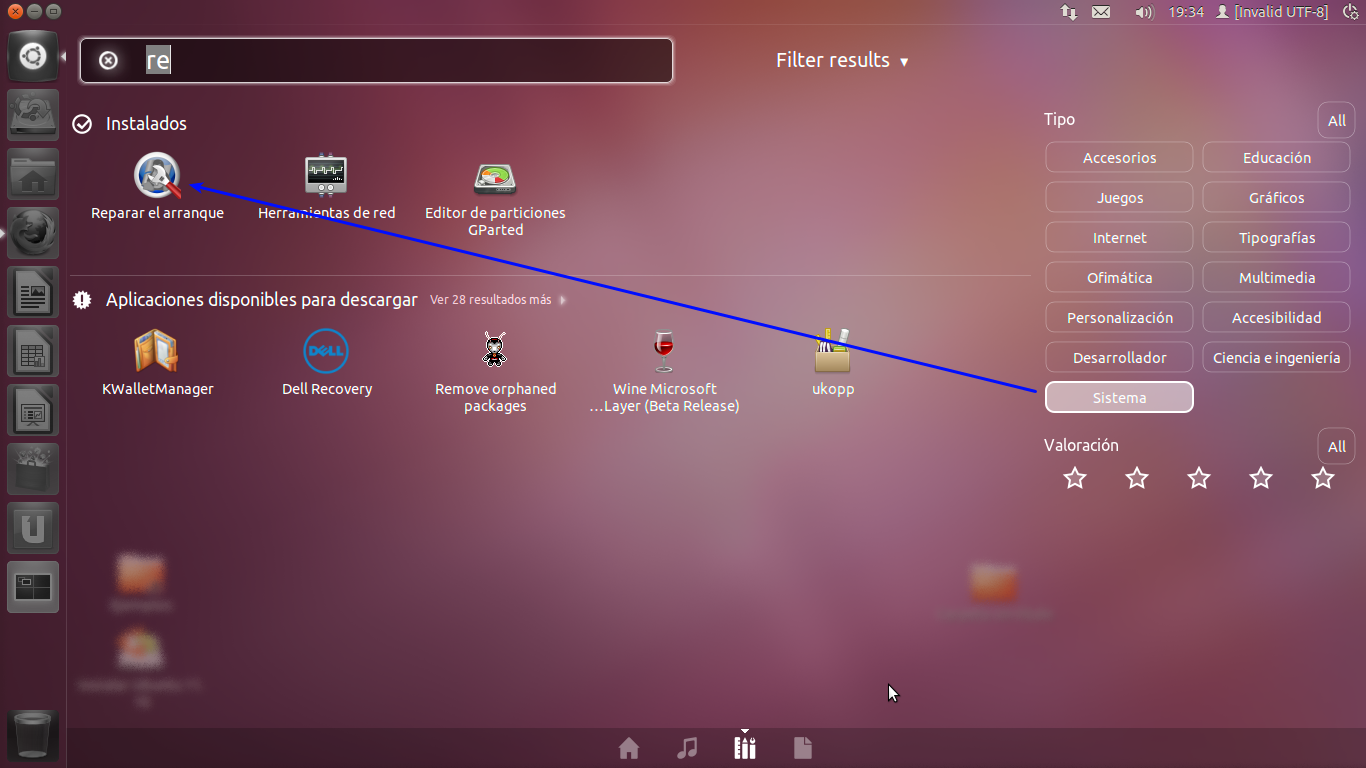Toggle the Accesorios type filter
Image resolution: width=1366 pixels, height=768 pixels.
click(x=1119, y=157)
